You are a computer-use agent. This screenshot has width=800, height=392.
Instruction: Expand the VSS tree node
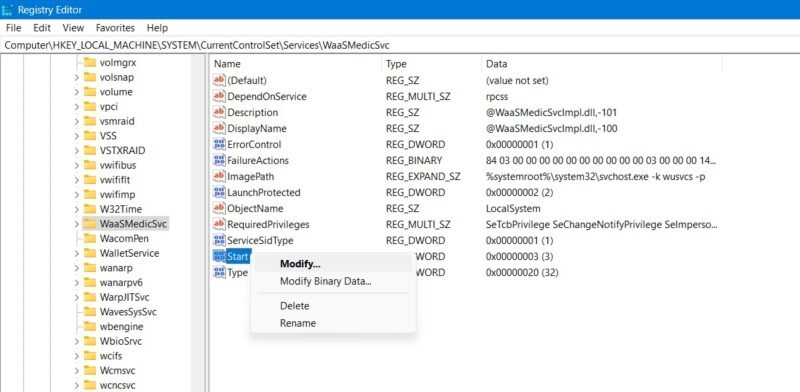point(77,136)
